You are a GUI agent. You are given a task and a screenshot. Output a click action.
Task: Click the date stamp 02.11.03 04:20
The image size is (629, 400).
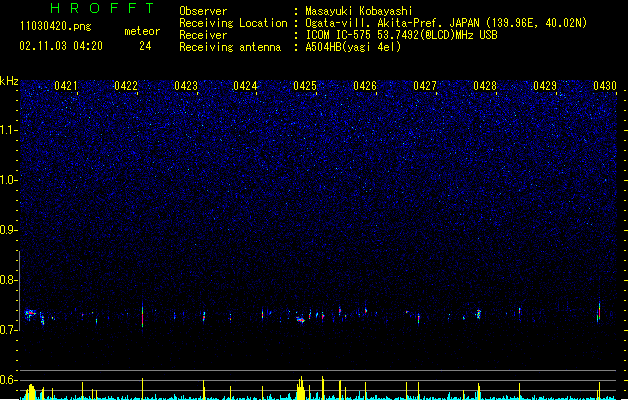click(x=61, y=46)
